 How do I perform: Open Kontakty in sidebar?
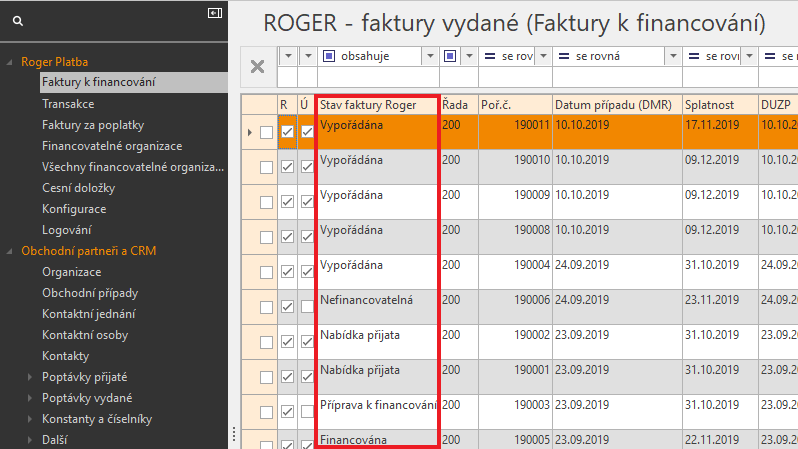65,356
